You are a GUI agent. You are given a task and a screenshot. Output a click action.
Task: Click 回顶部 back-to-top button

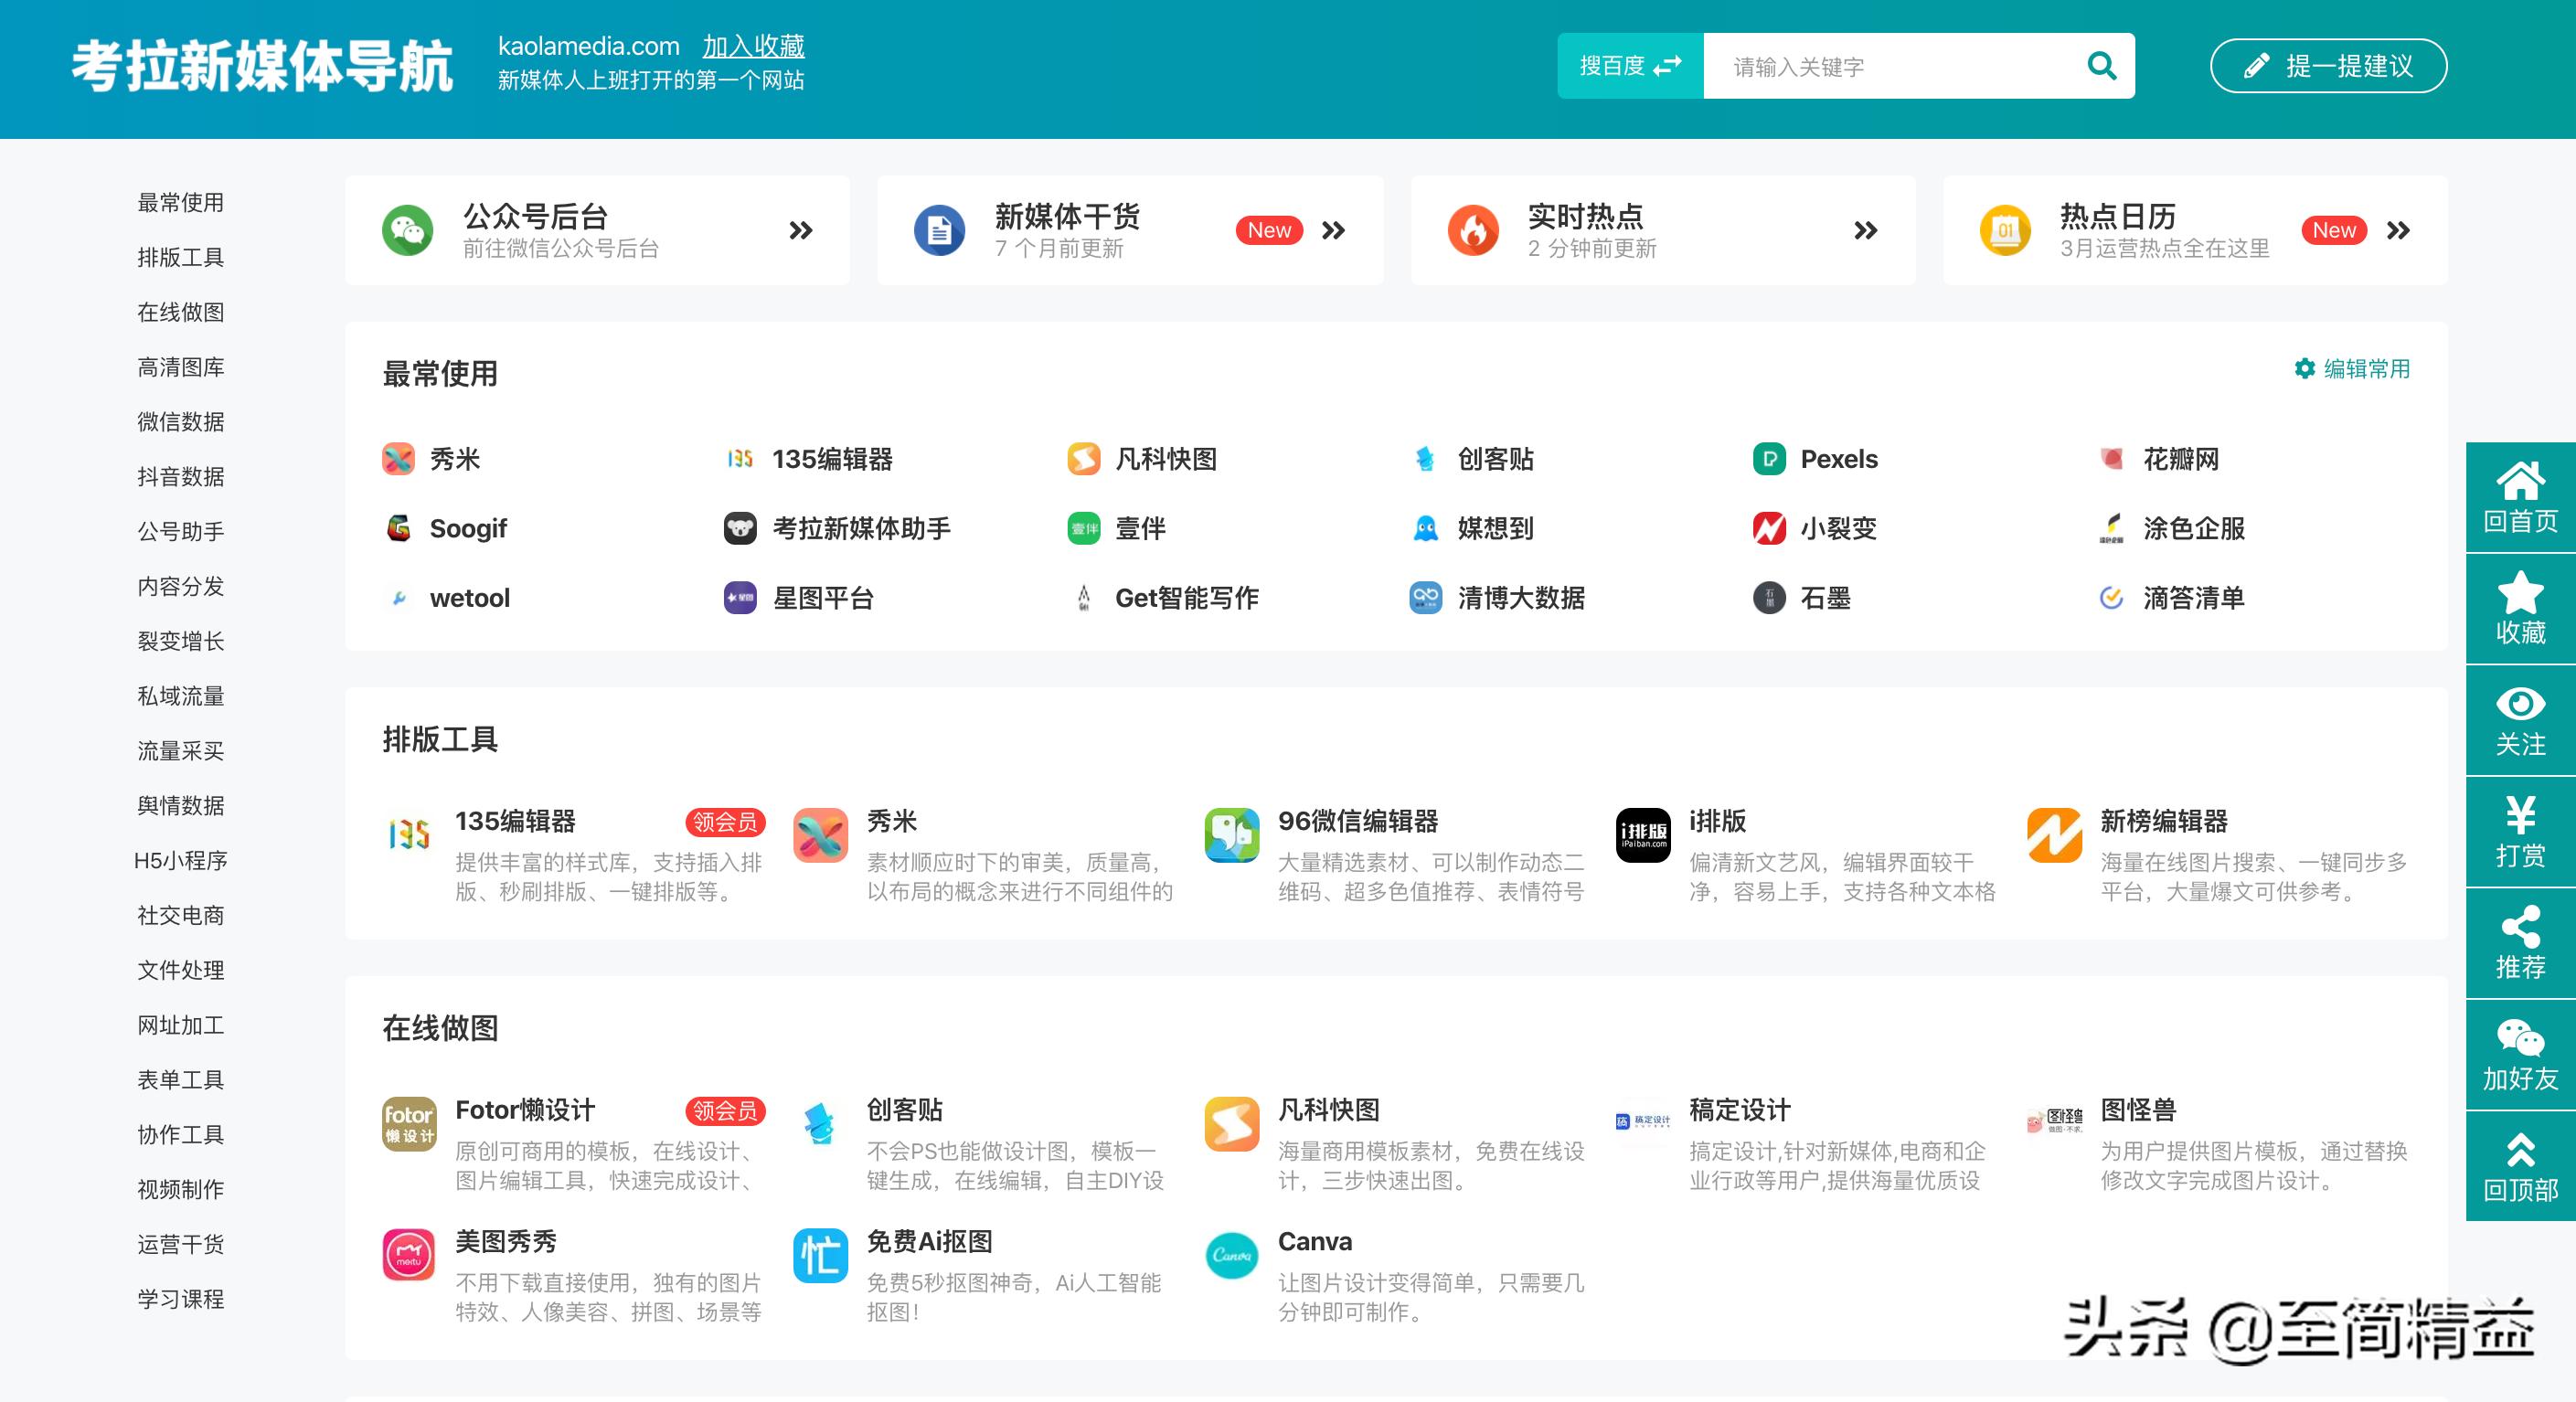click(2520, 1167)
